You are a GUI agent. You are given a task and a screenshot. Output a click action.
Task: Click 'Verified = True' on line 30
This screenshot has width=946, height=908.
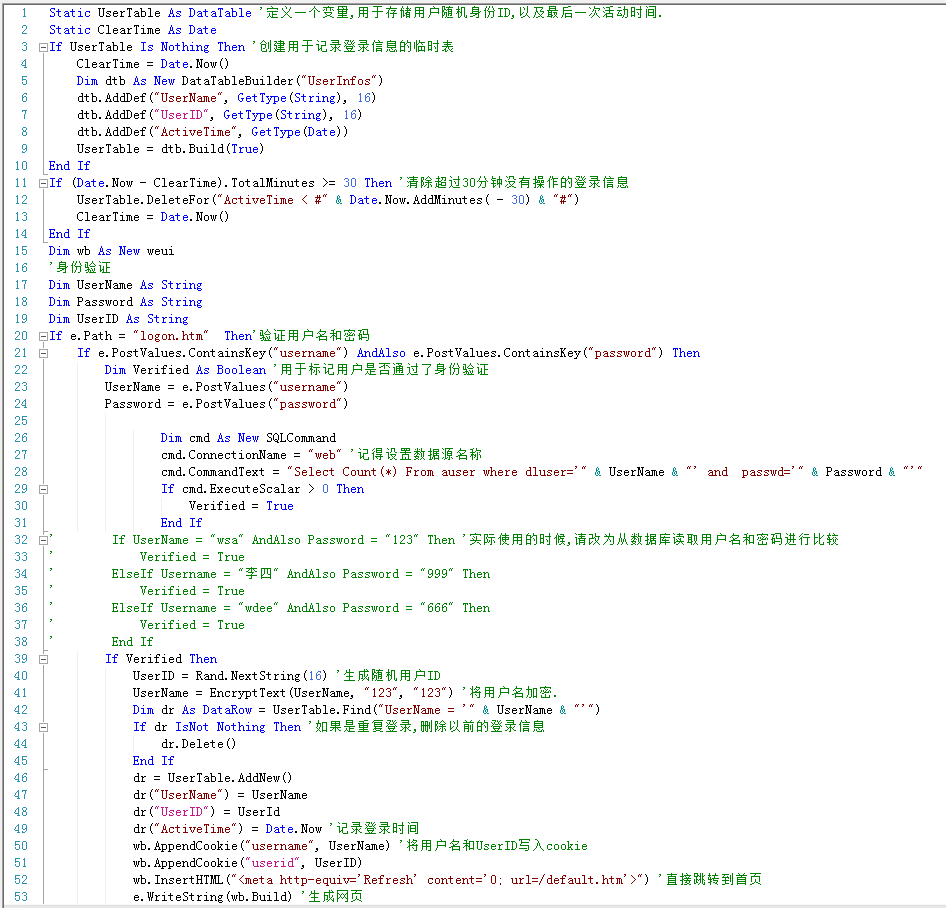(241, 506)
